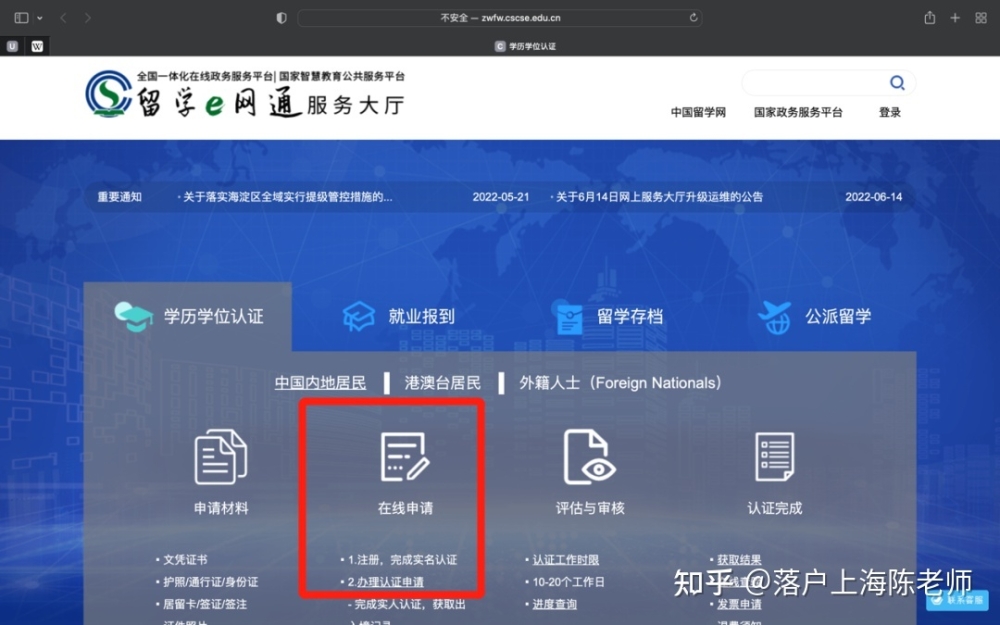Click the 评估与审核 label
1000x625 pixels.
590,508
